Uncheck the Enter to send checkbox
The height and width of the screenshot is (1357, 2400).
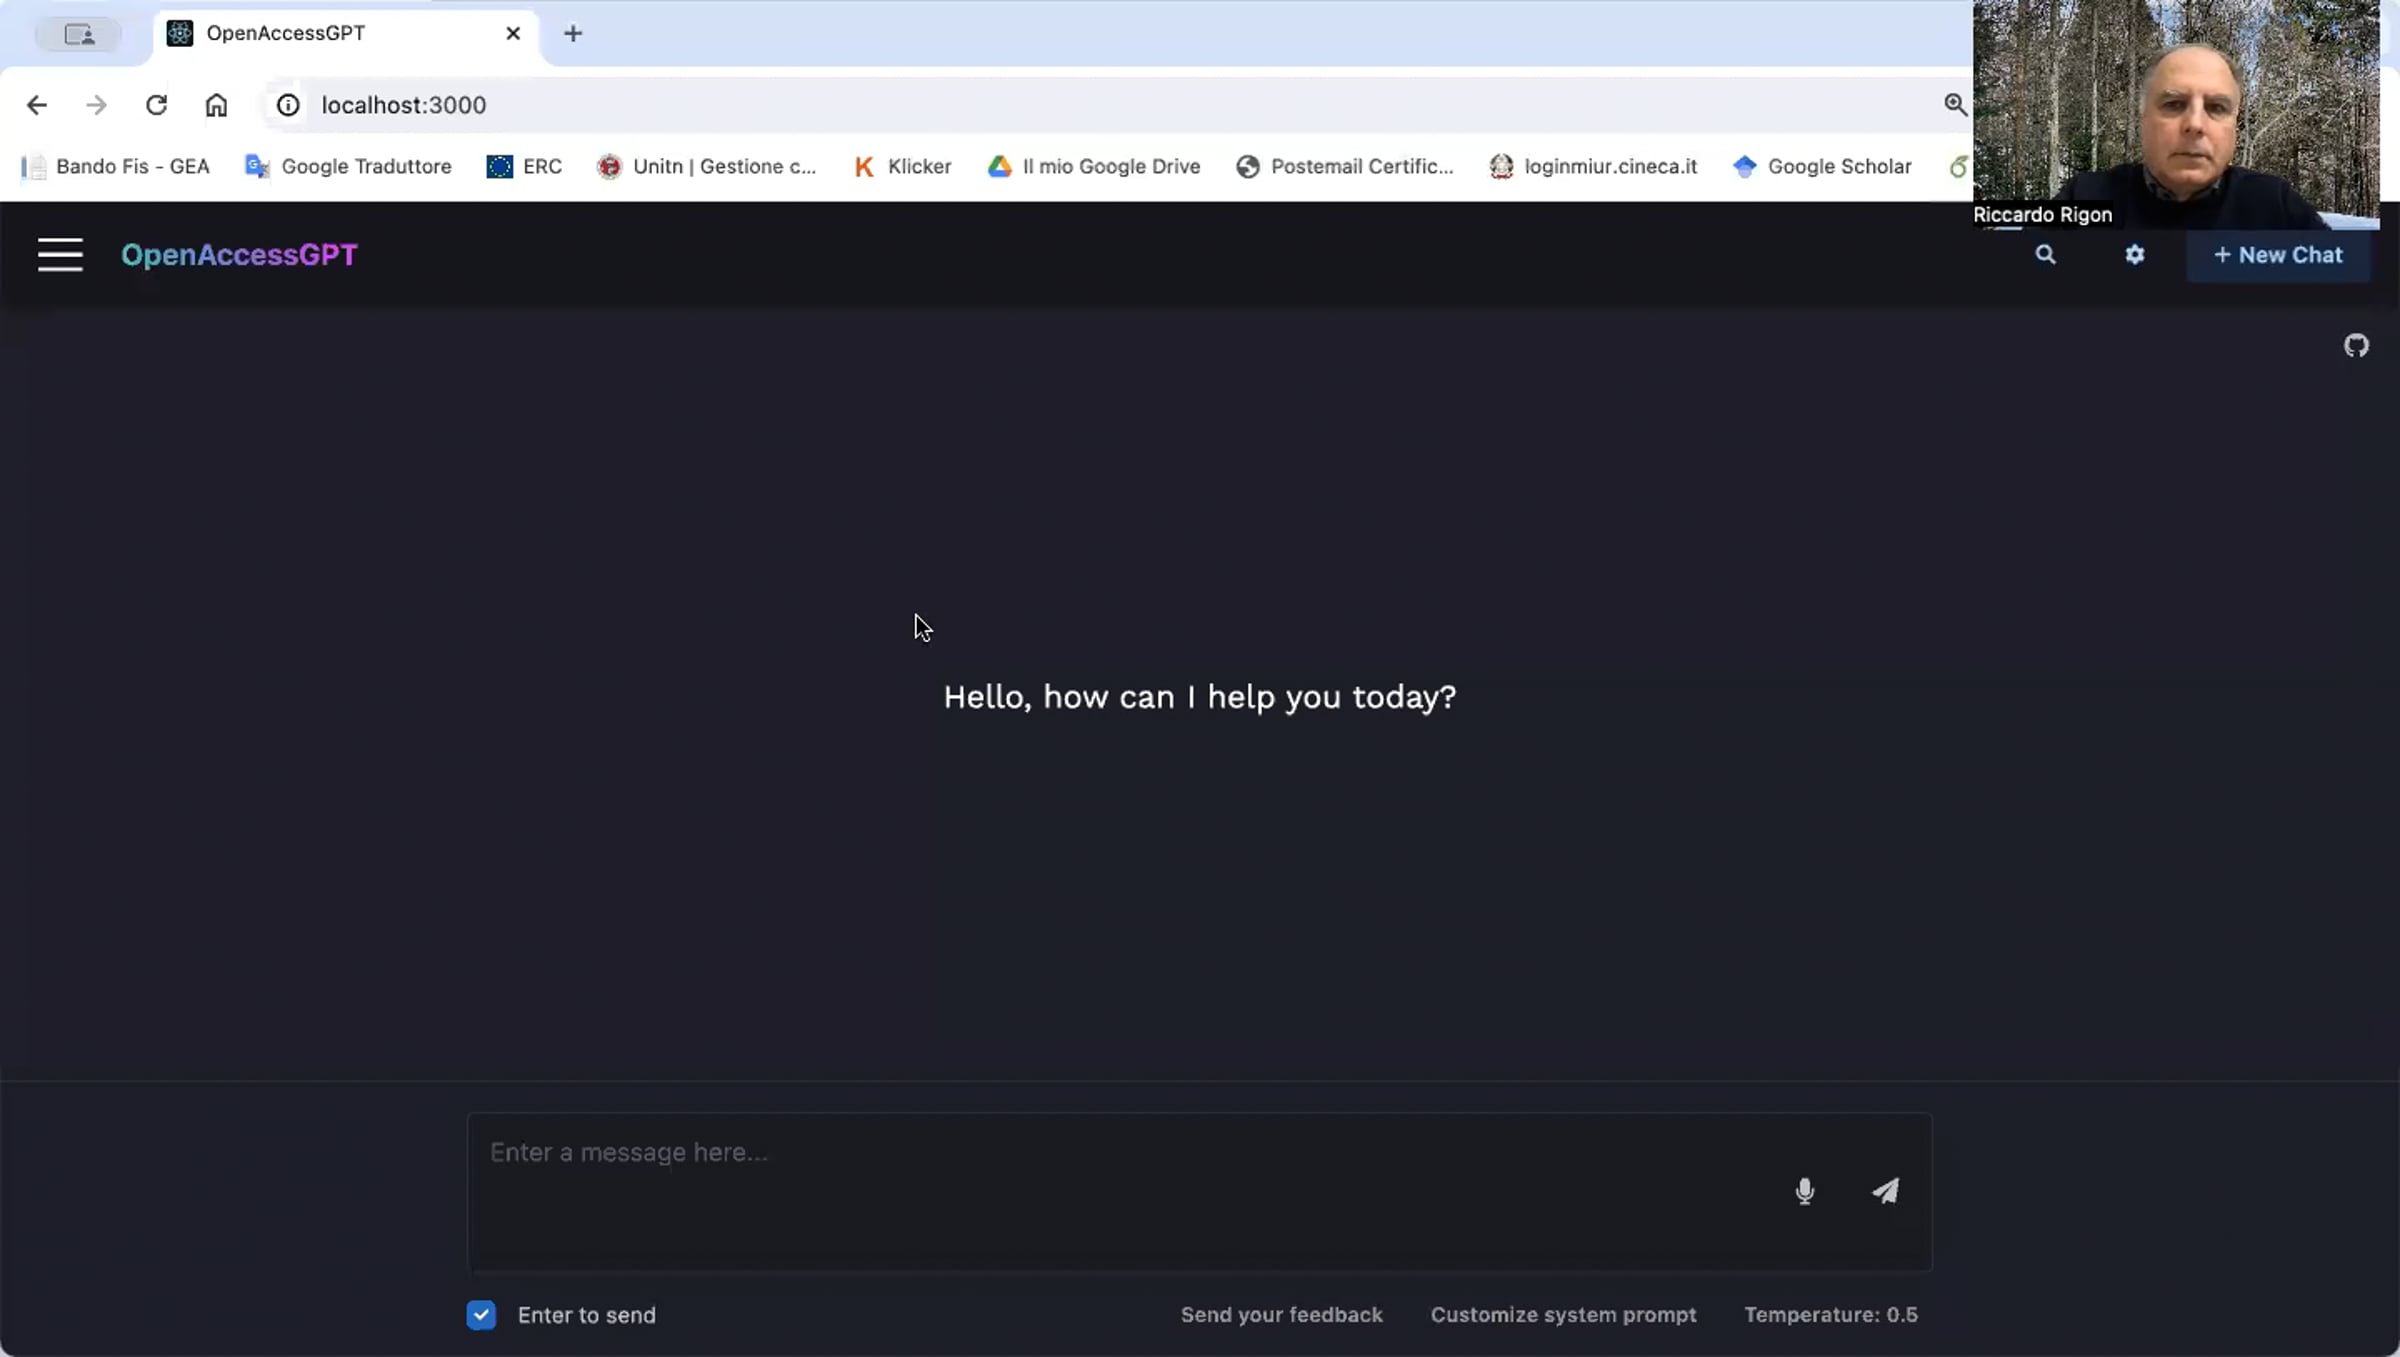[x=481, y=1315]
